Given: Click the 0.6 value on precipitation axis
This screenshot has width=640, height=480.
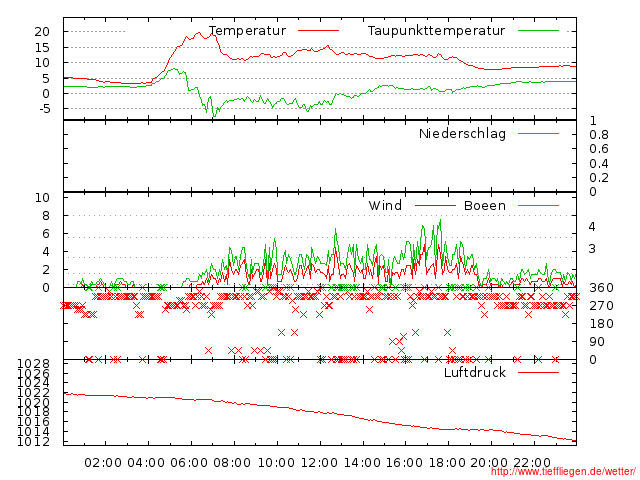Looking at the screenshot, I should tap(599, 149).
